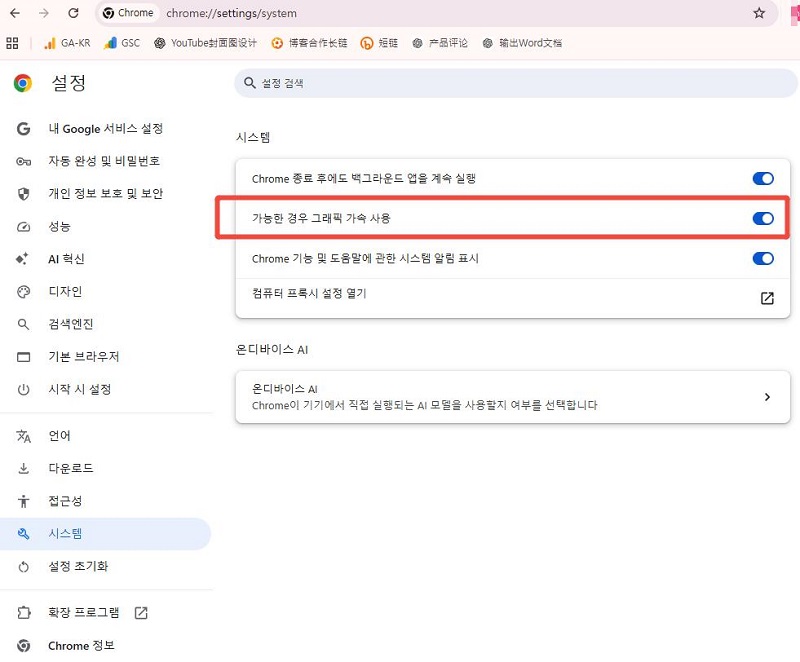Click the 설정 검색 search field

click(x=516, y=83)
